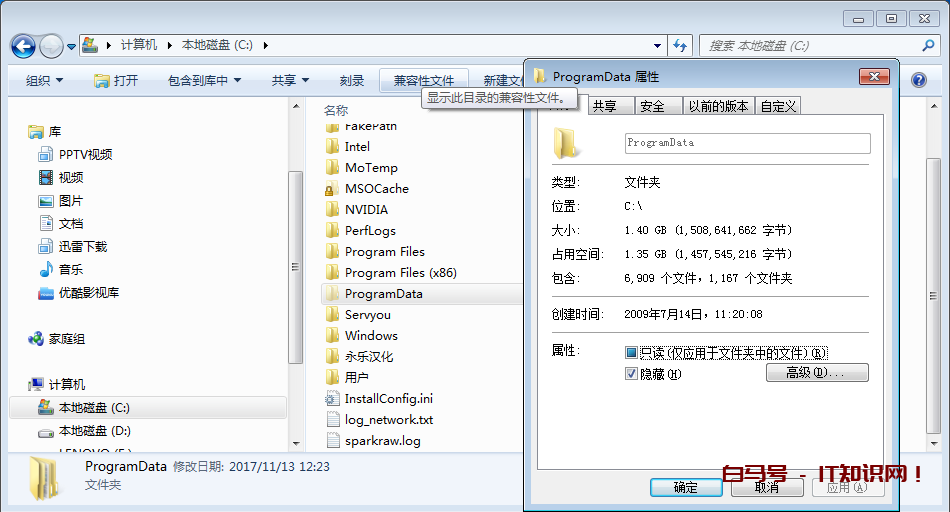Image resolution: width=950 pixels, height=512 pixels.
Task: Click the sparkraw.log file icon
Action: click(333, 441)
